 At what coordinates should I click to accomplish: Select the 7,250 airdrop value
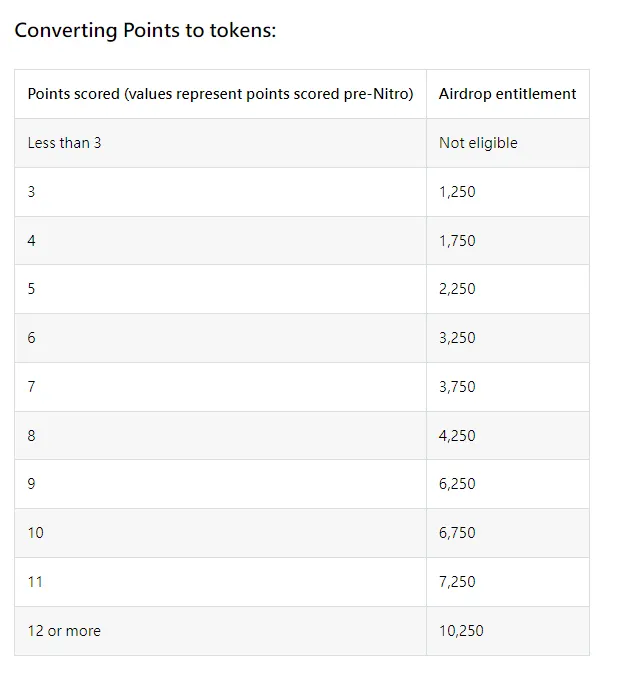click(x=457, y=582)
